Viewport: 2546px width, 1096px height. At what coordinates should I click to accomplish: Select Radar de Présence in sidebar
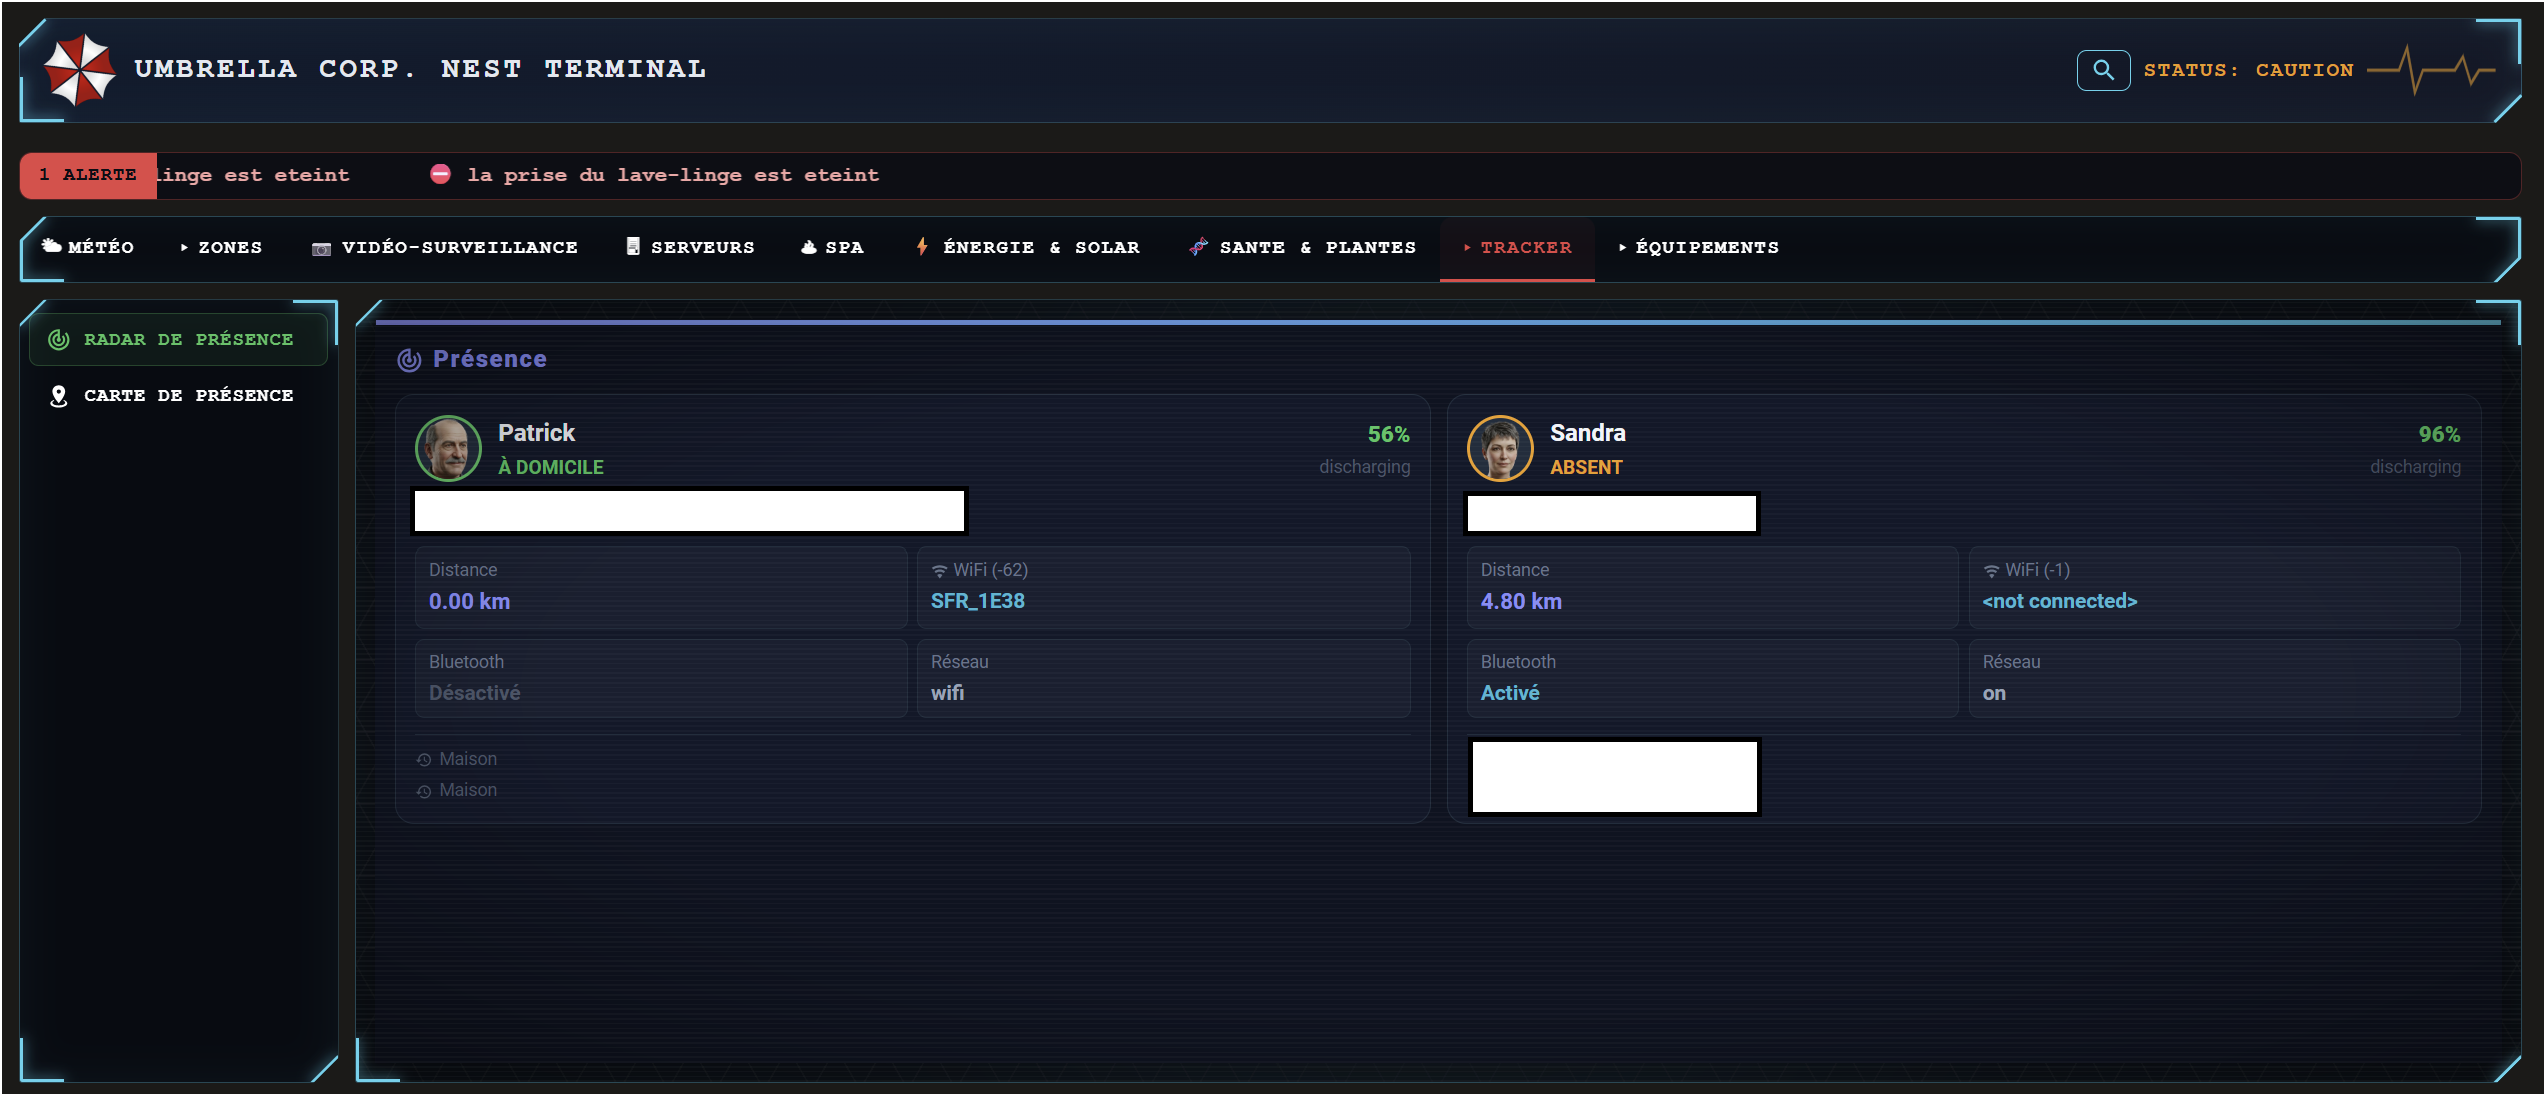179,339
